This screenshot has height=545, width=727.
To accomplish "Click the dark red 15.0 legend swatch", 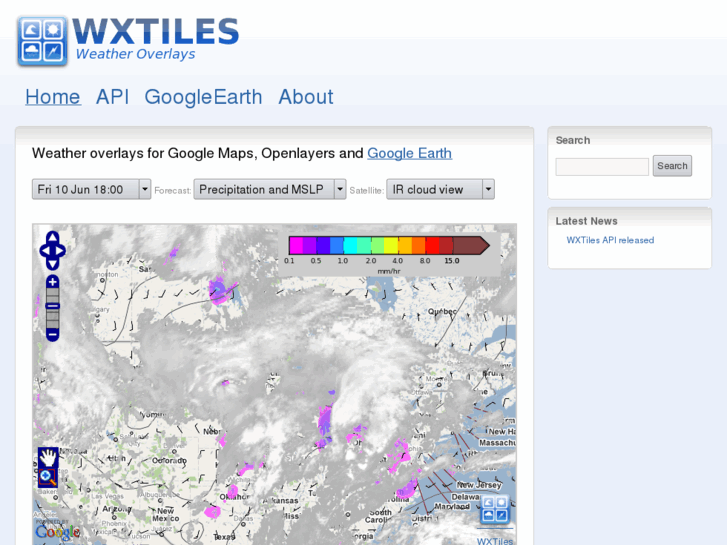I will pos(471,245).
